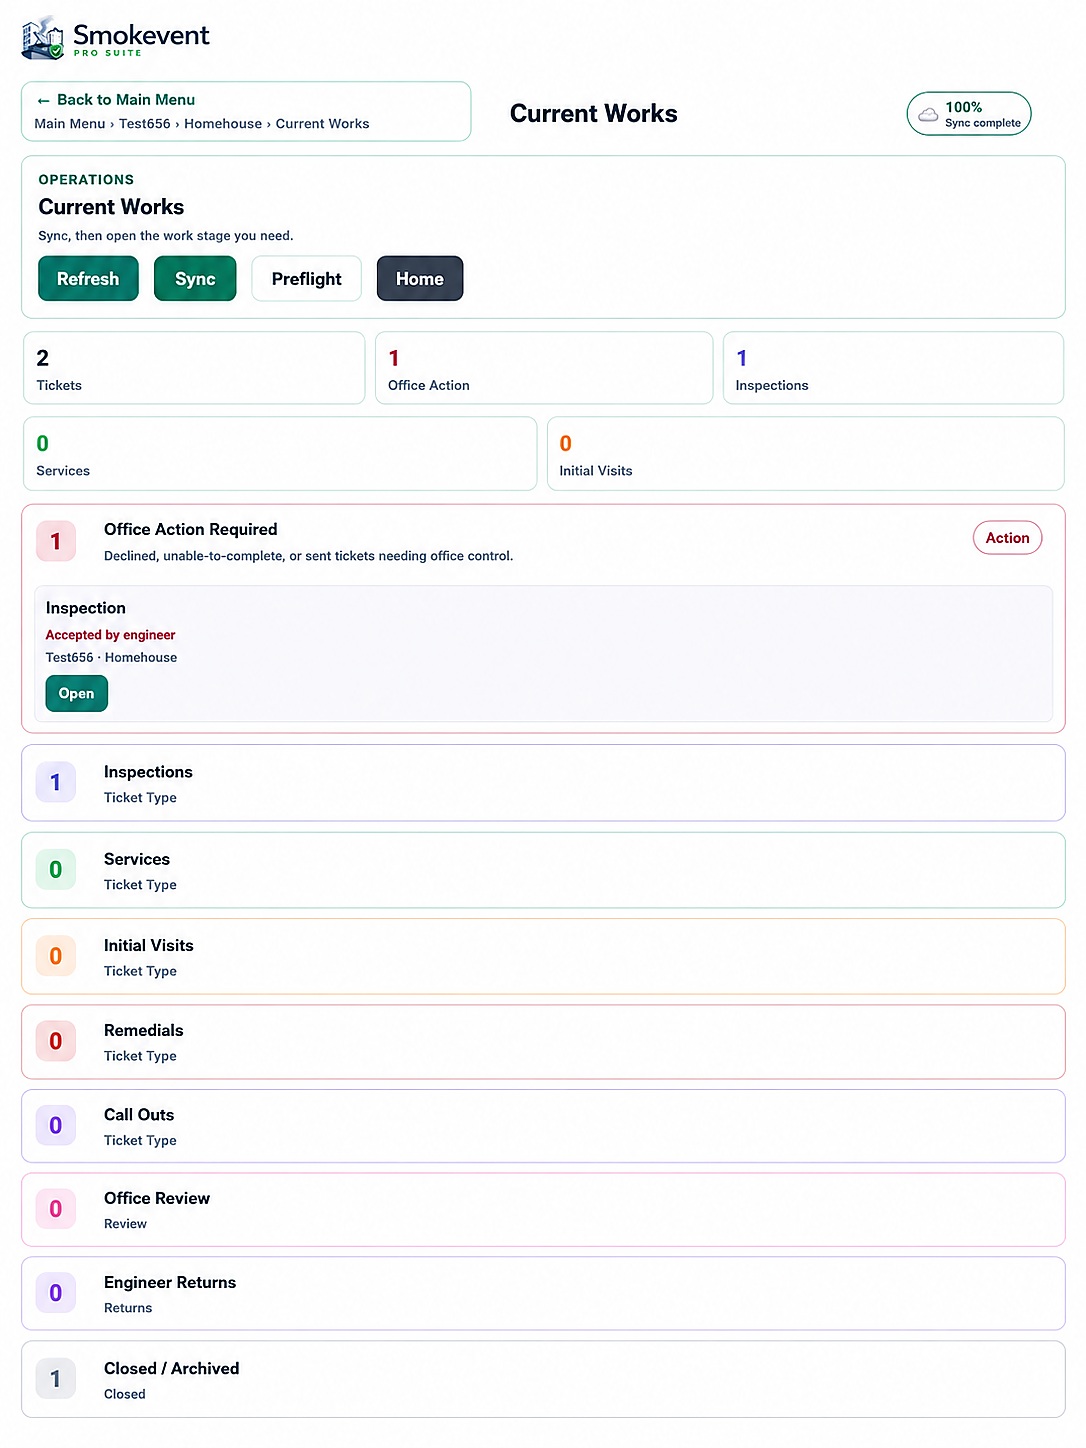Expand the Inspections Ticket Type section
Viewport: 1086px width, 1448px height.
click(543, 783)
